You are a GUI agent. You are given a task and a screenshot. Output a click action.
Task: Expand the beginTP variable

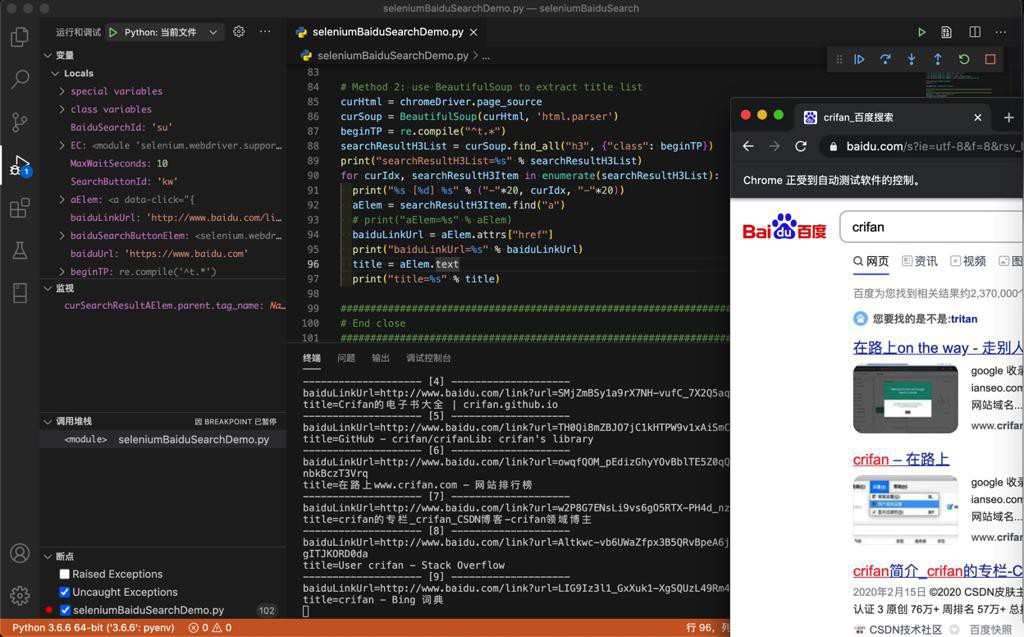pyautogui.click(x=62, y=271)
